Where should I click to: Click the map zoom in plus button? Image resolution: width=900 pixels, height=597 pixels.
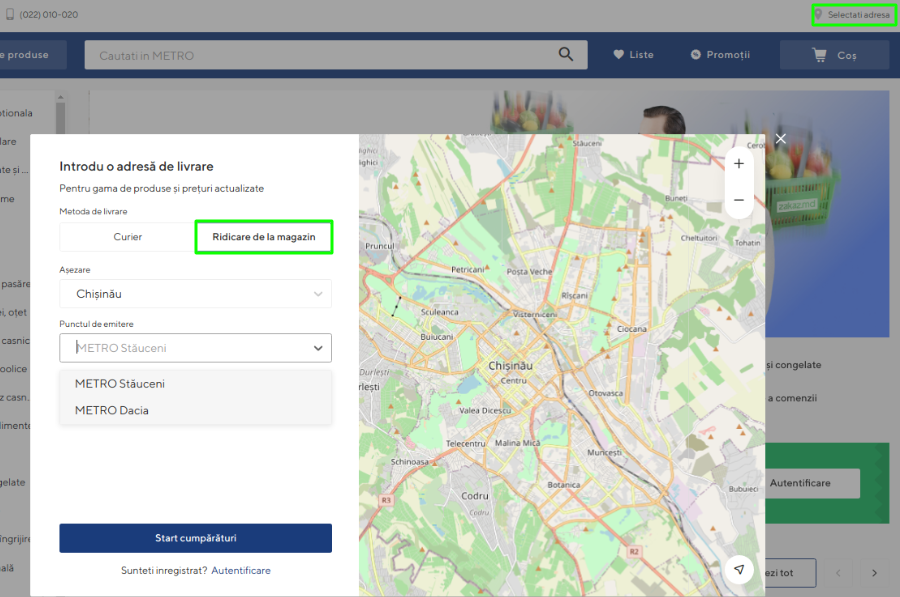click(739, 164)
